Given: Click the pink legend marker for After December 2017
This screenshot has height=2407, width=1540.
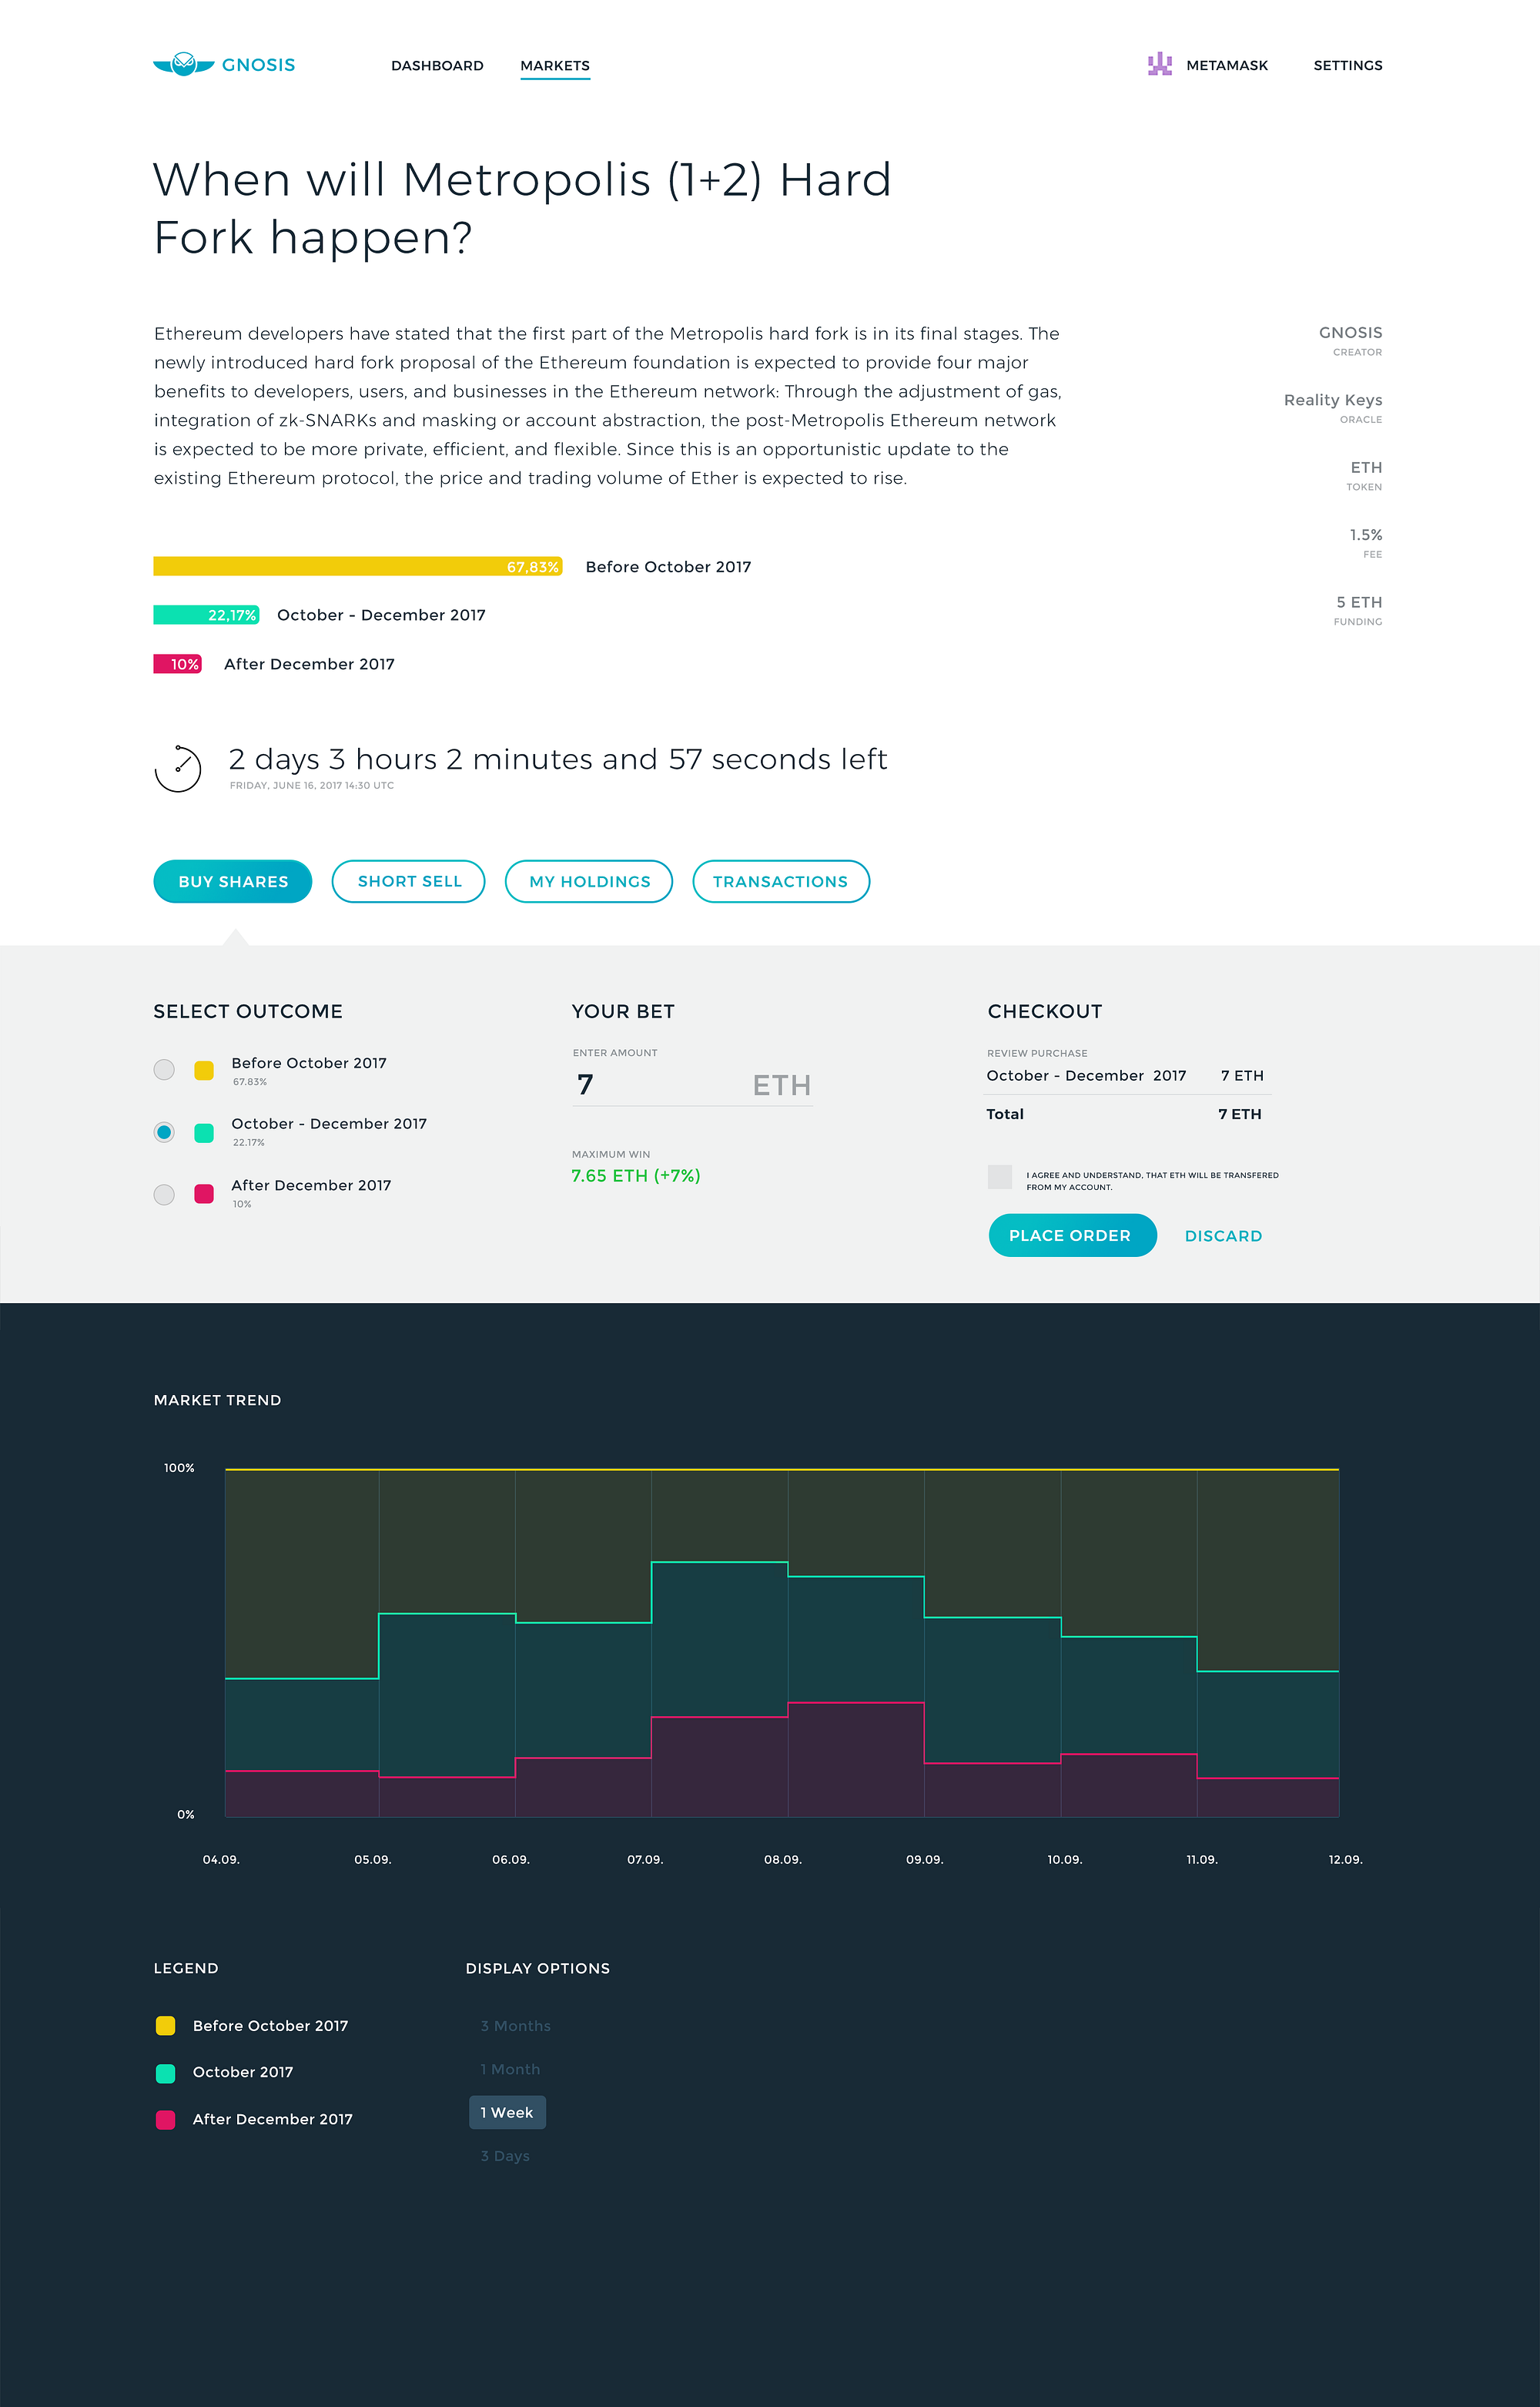Looking at the screenshot, I should tap(166, 2119).
